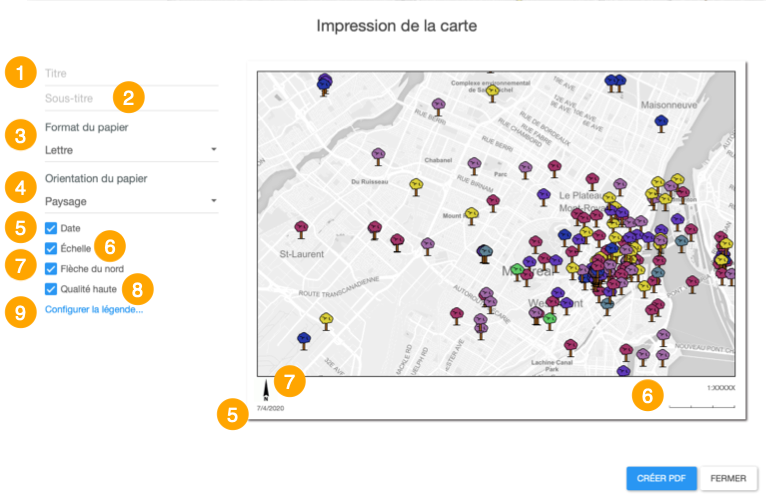This screenshot has height=500, width=766.
Task: Expand the Orientation du papier Paysage dropdown
Action: (x=131, y=201)
